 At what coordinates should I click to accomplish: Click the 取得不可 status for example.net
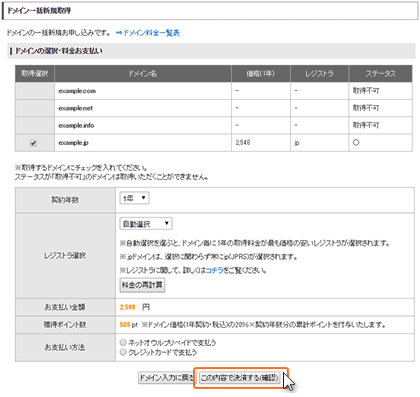coord(366,108)
